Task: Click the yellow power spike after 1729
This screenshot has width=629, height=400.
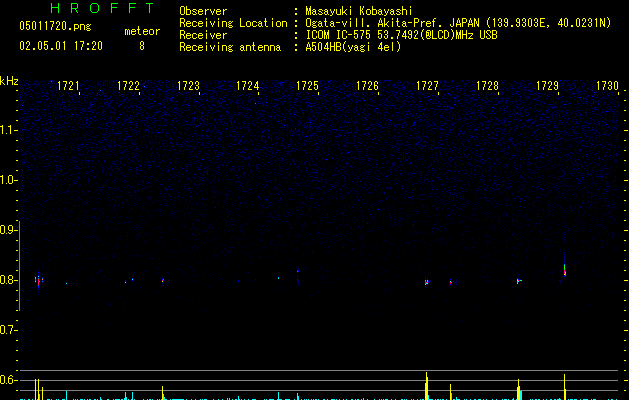Action: point(565,387)
